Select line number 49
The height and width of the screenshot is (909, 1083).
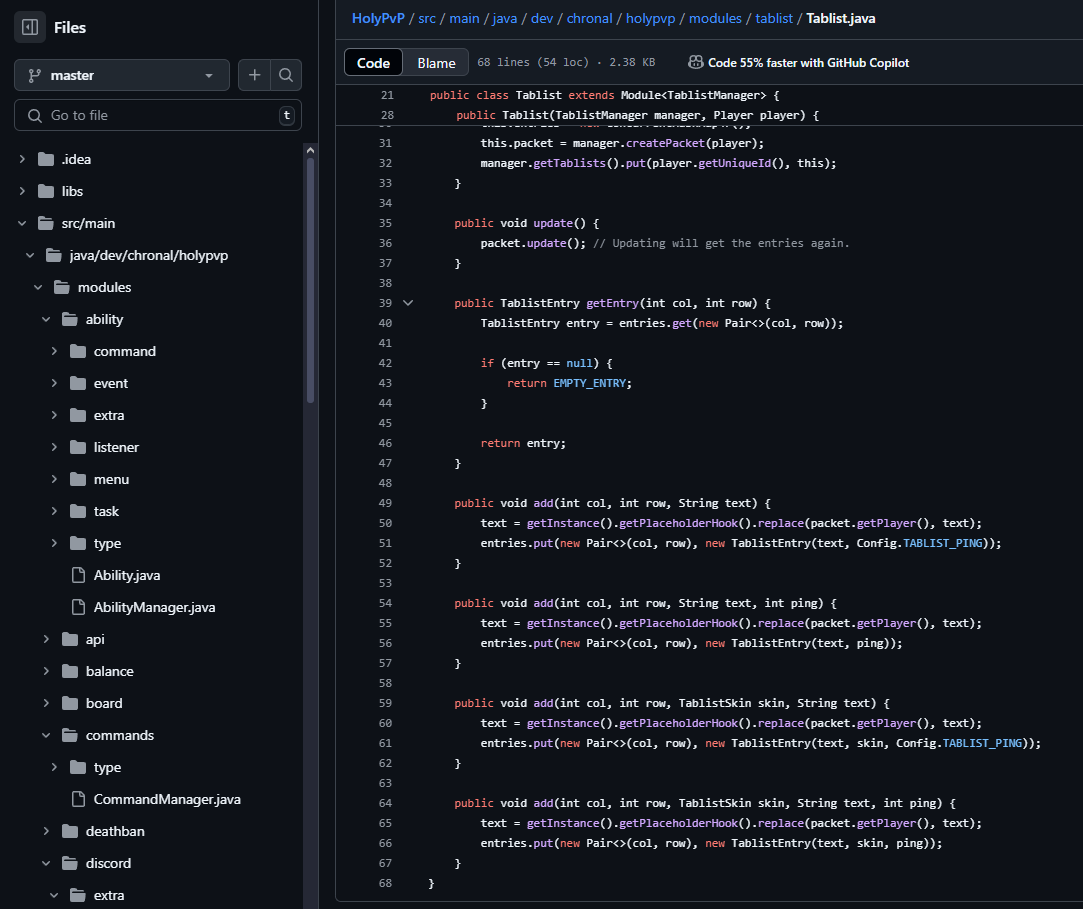[385, 503]
